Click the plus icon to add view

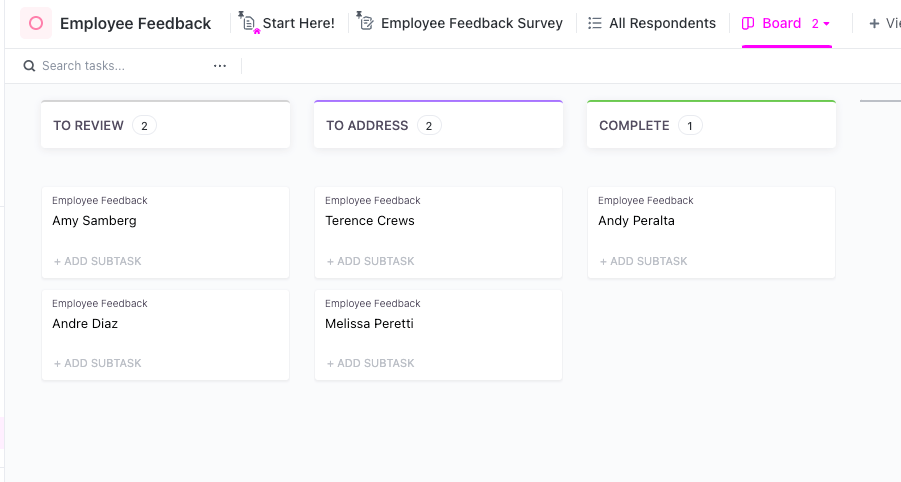pos(874,23)
